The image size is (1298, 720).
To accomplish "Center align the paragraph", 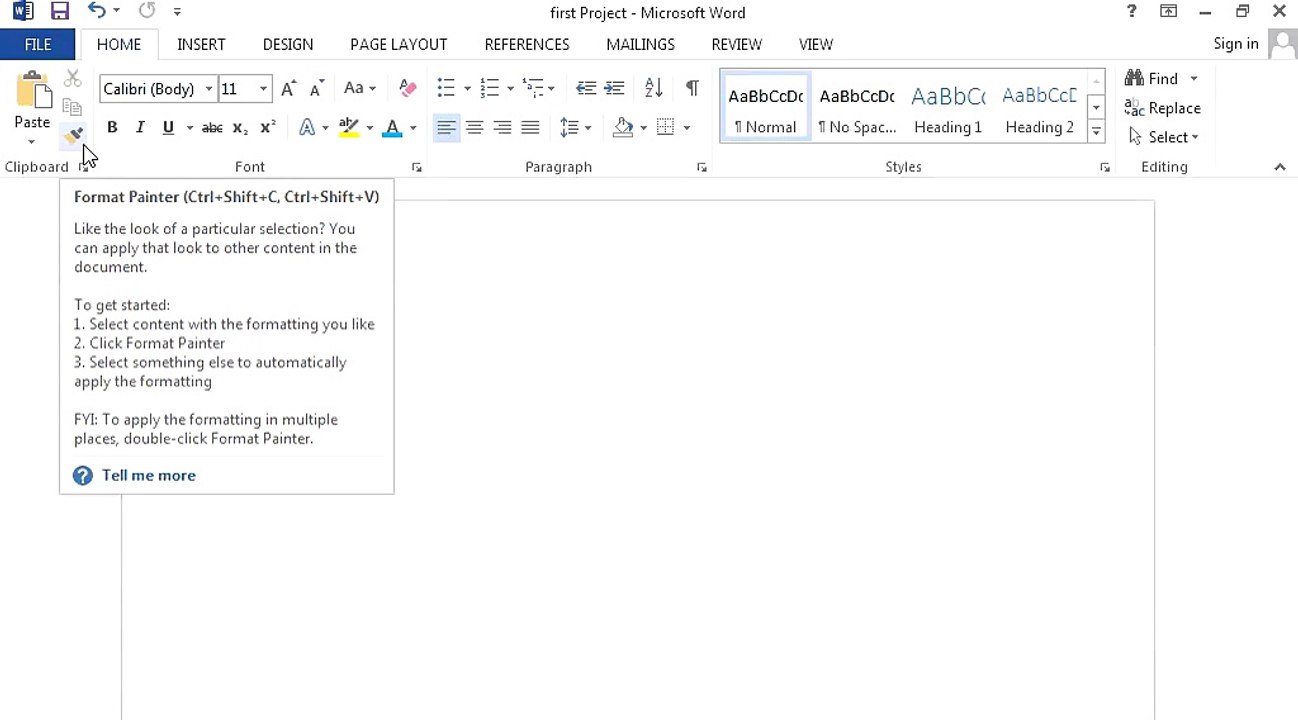I will click(474, 127).
